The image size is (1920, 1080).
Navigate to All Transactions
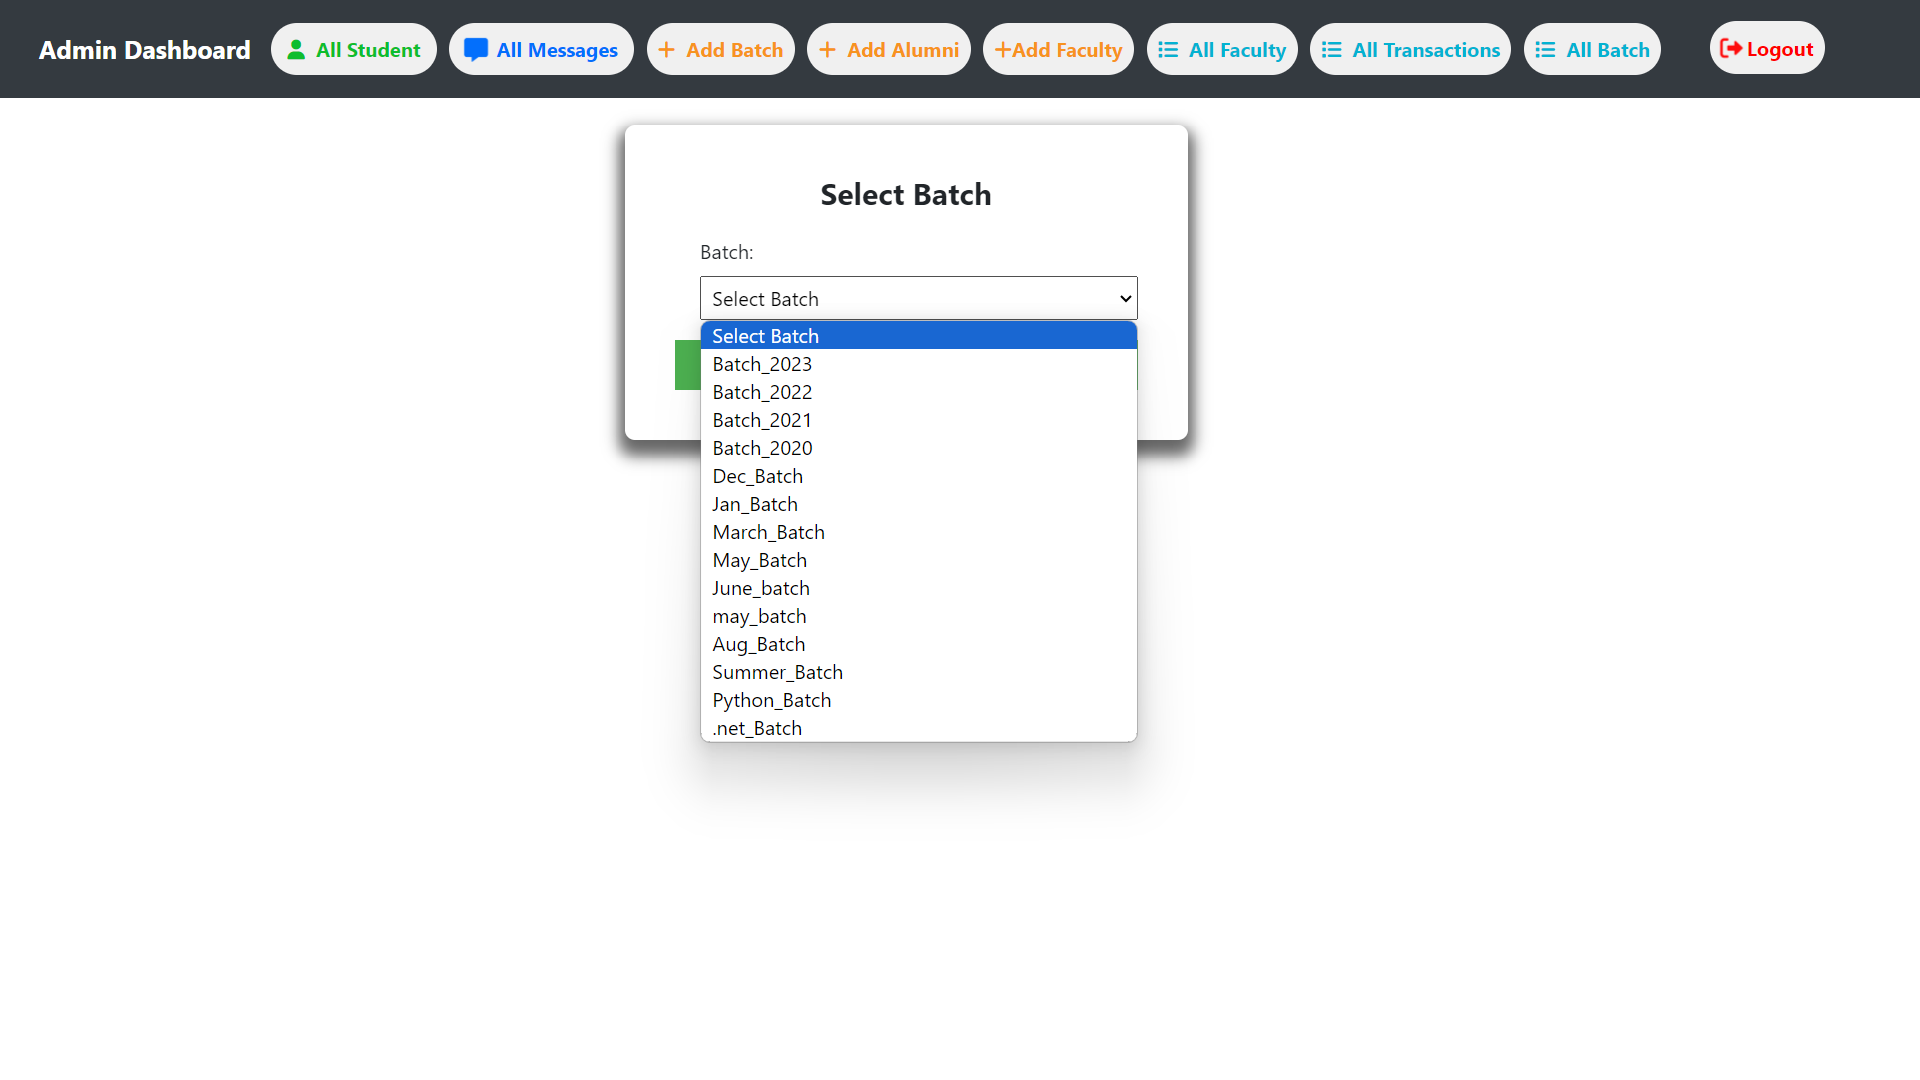[1410, 48]
